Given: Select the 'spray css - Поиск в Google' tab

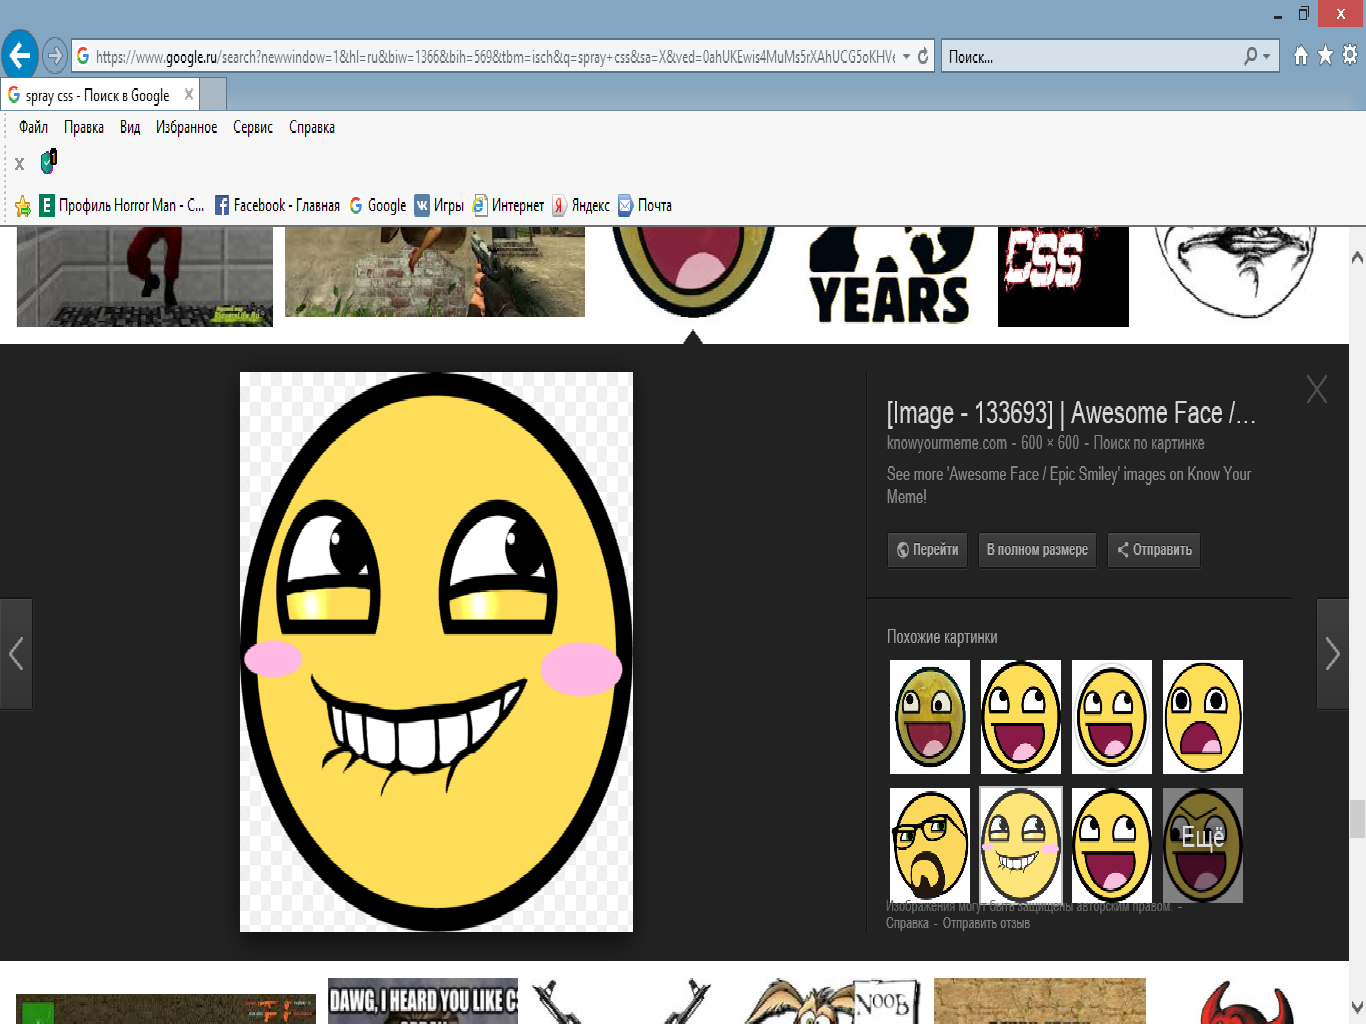Looking at the screenshot, I should [98, 96].
